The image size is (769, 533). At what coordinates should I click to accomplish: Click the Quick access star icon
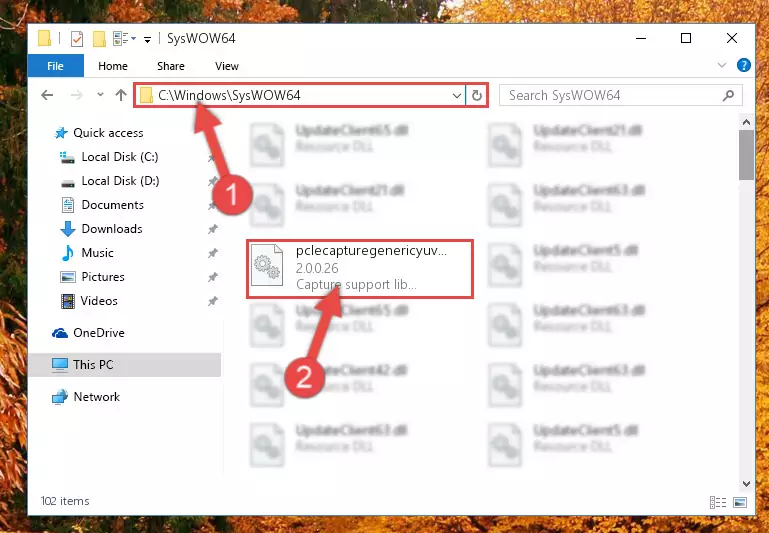click(x=60, y=133)
